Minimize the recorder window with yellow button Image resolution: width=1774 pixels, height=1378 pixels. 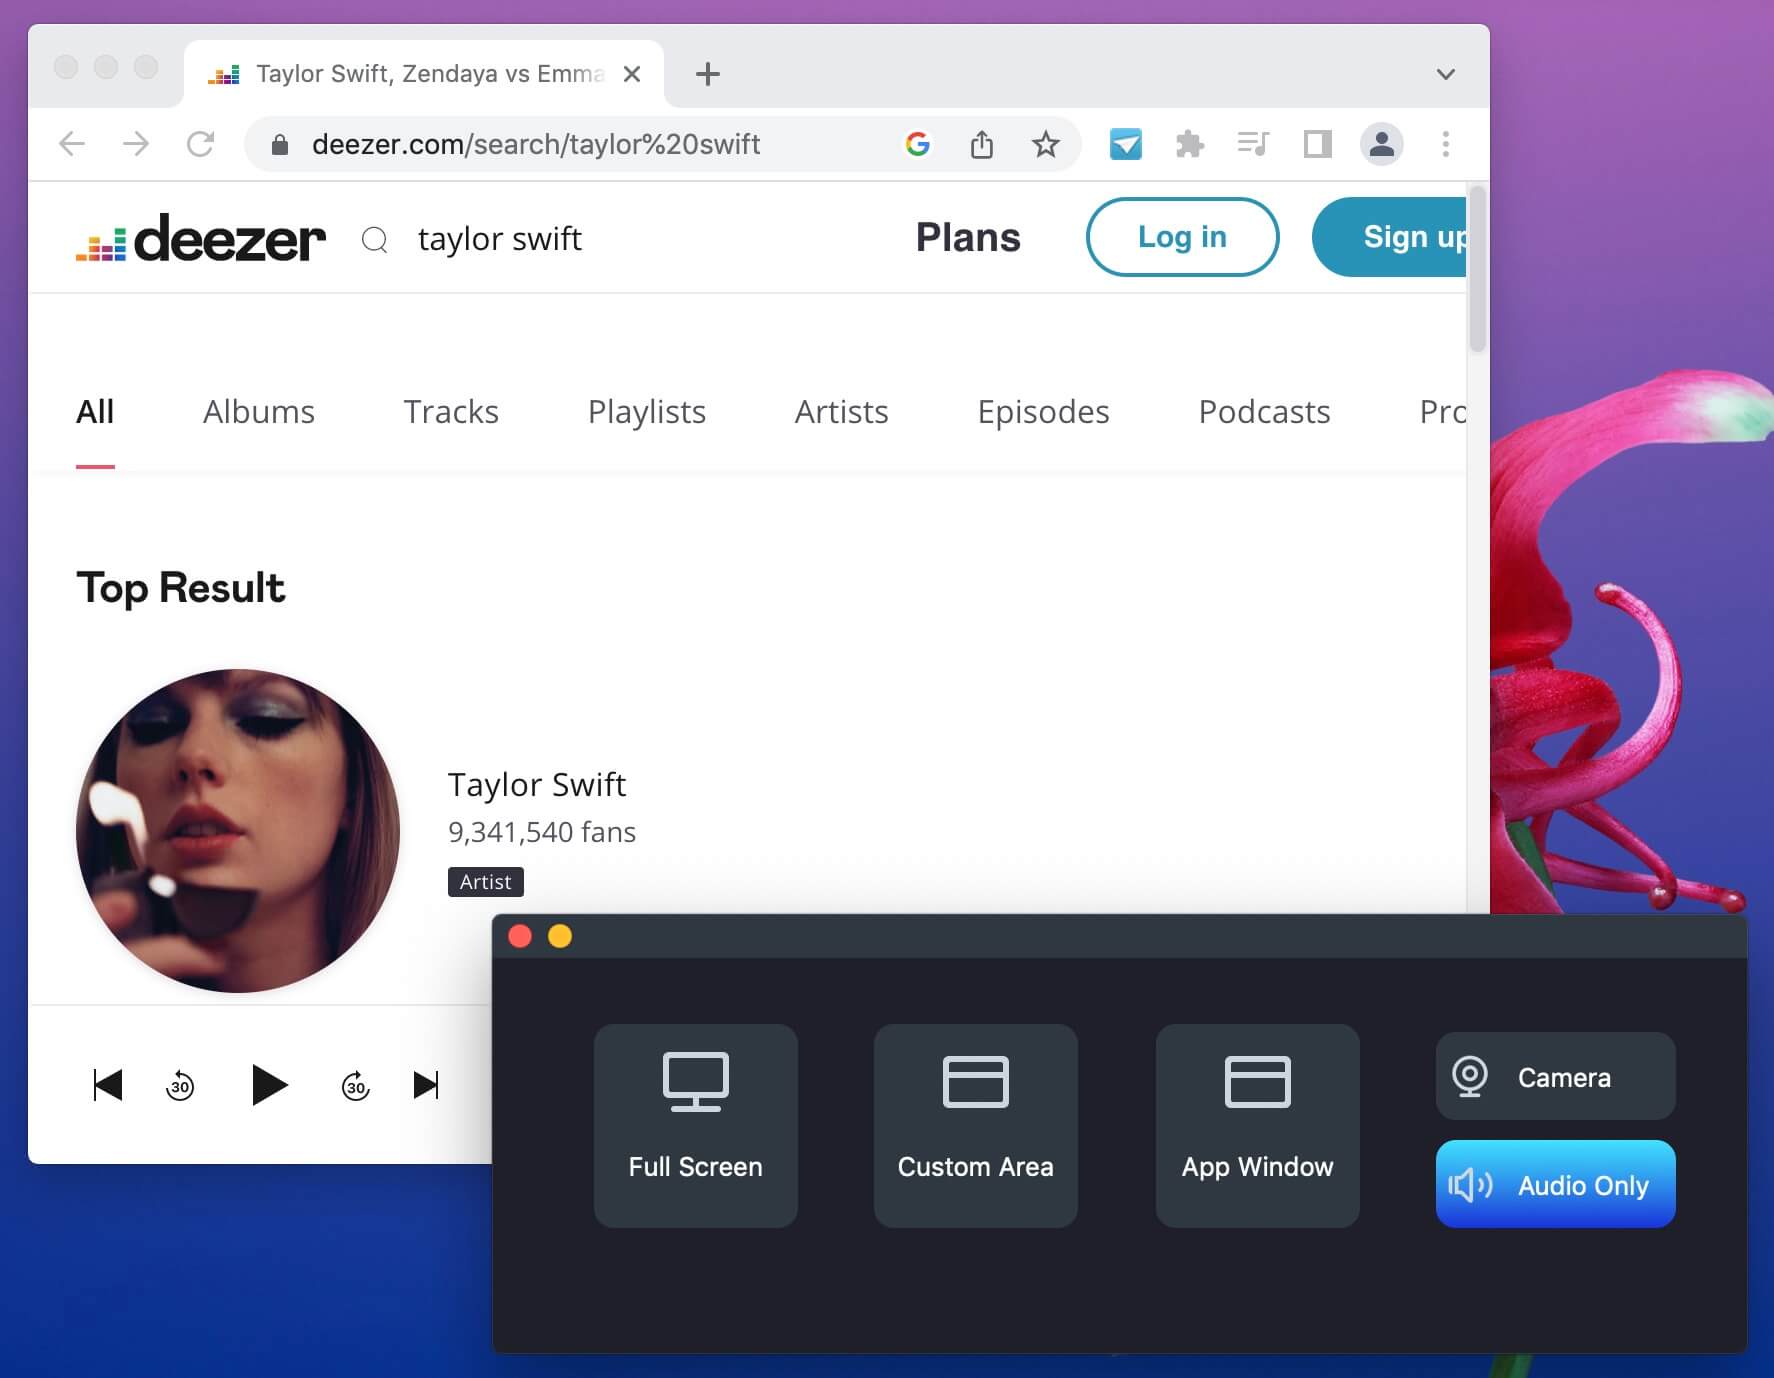pyautogui.click(x=560, y=936)
